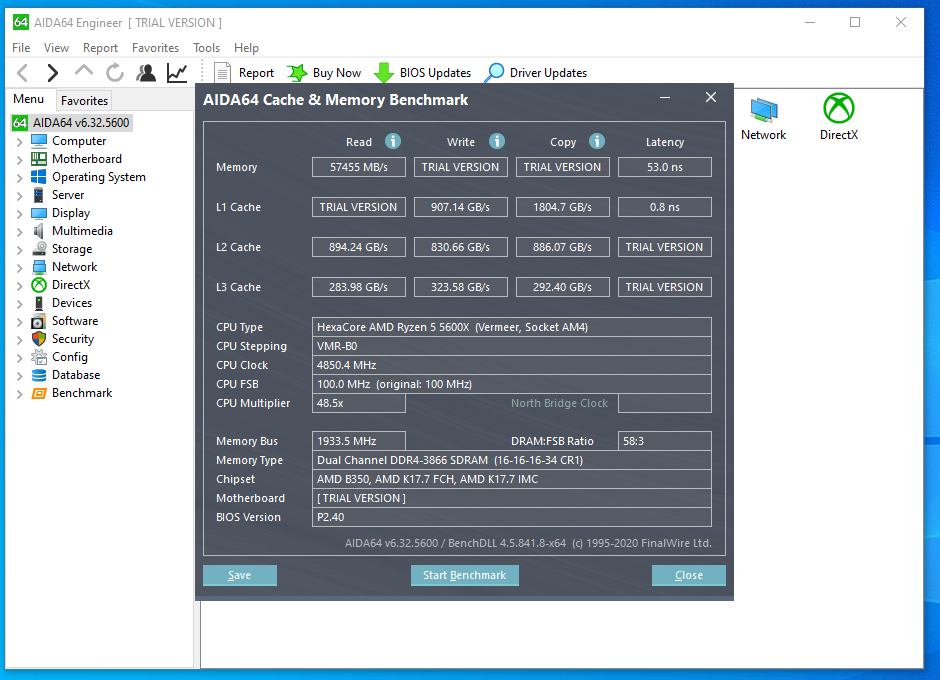Open the user profile toolbar icon
This screenshot has height=680, width=940.
coord(146,73)
